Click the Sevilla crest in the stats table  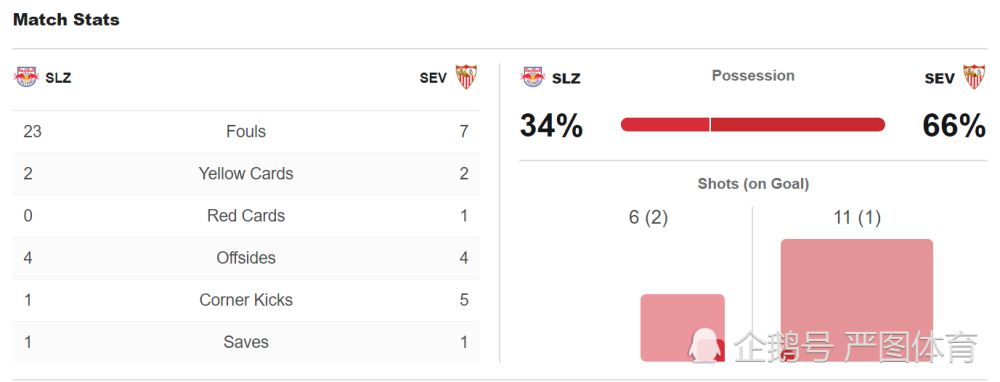[466, 77]
